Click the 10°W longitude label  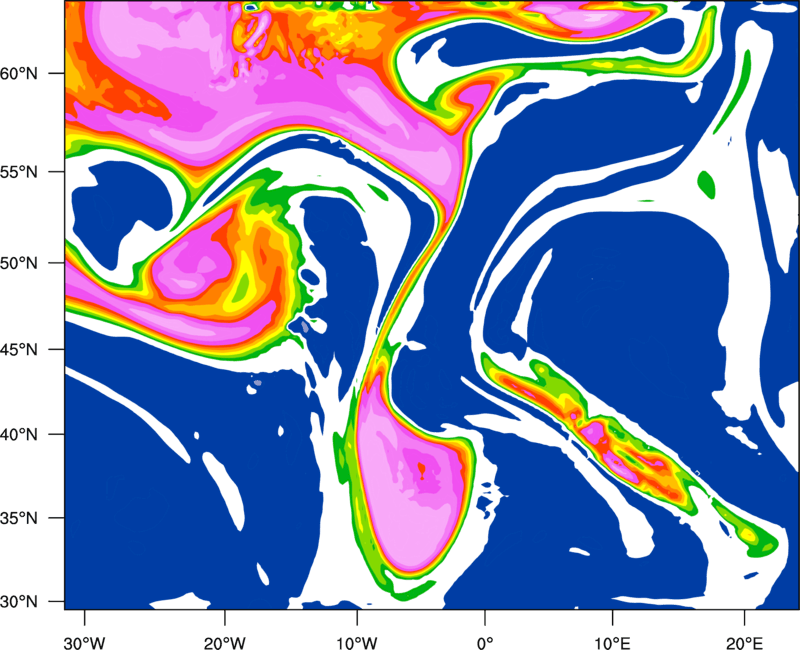pos(356,643)
